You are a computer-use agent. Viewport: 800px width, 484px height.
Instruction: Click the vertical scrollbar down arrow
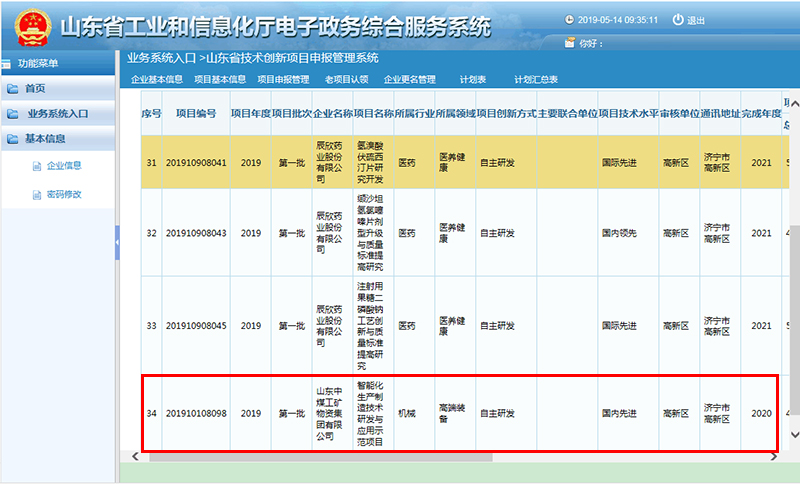point(794,435)
